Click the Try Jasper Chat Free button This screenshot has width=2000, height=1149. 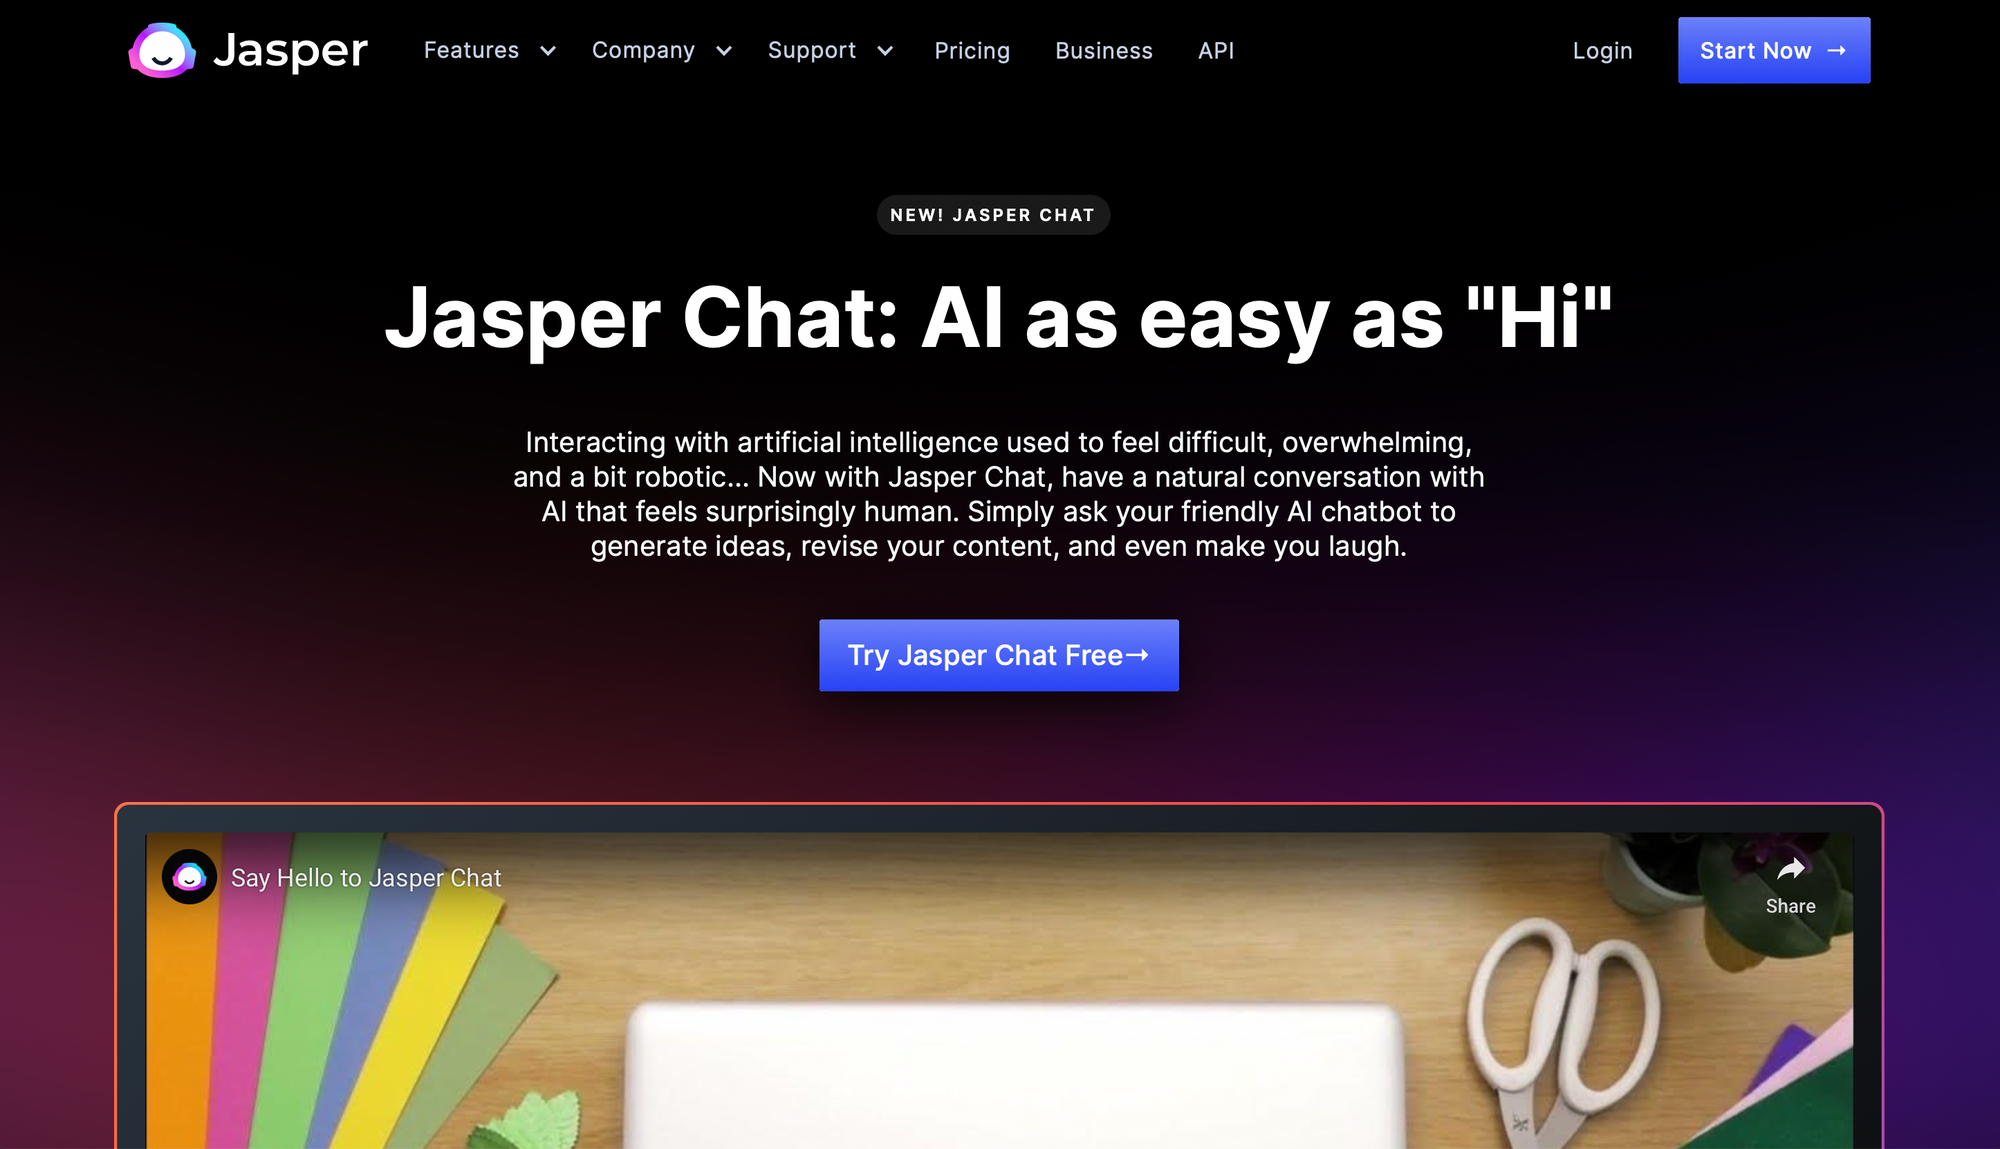coord(999,654)
